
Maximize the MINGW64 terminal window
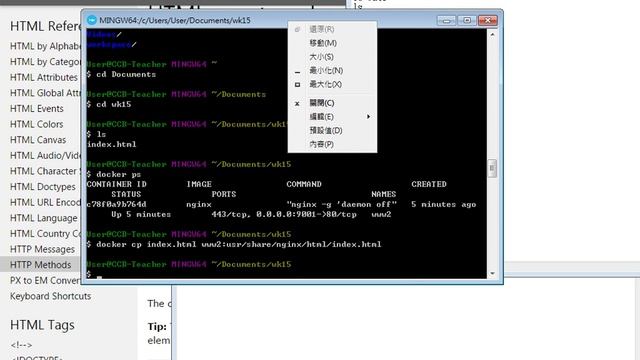pyautogui.click(x=467, y=20)
